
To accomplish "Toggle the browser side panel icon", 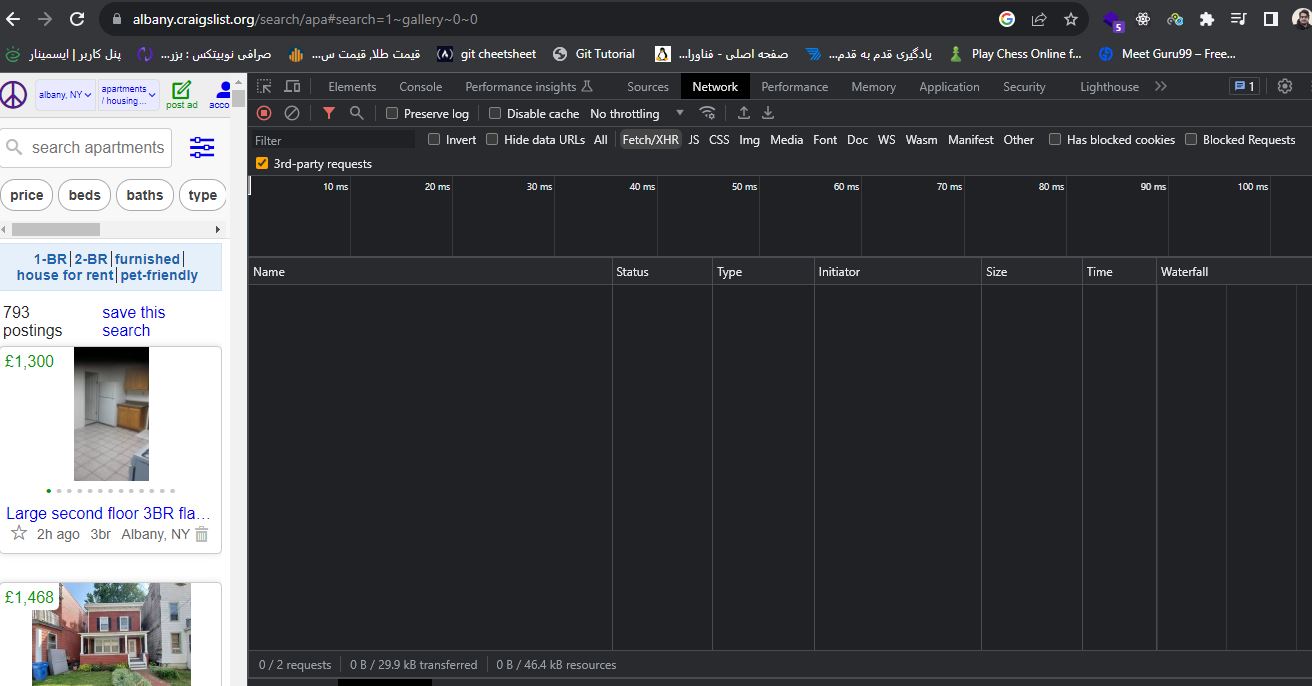I will click(1271, 19).
